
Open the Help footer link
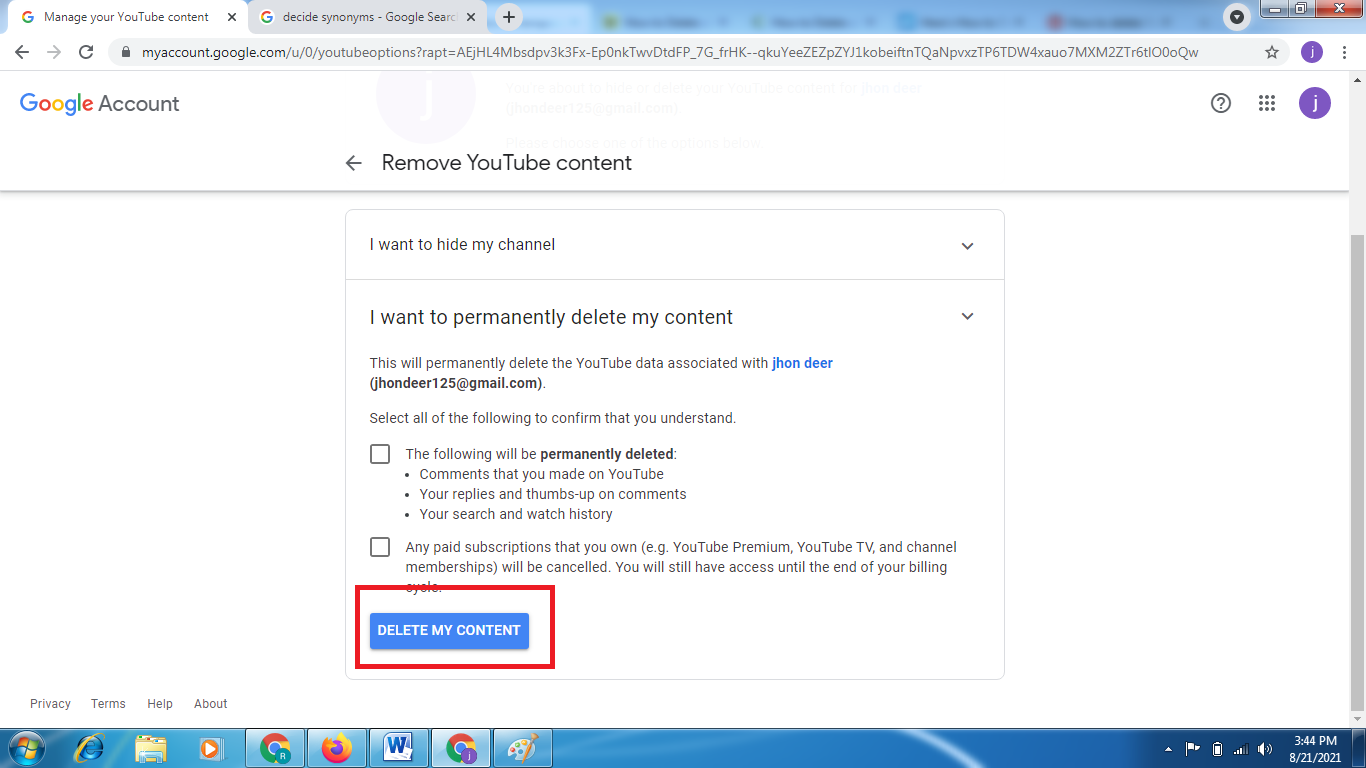[x=160, y=704]
